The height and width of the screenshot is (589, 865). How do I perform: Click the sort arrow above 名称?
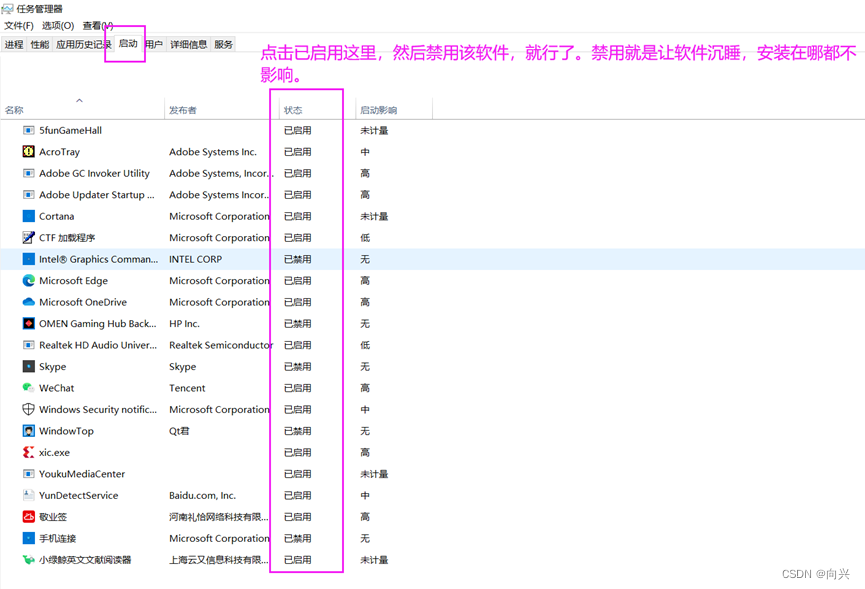tap(79, 100)
